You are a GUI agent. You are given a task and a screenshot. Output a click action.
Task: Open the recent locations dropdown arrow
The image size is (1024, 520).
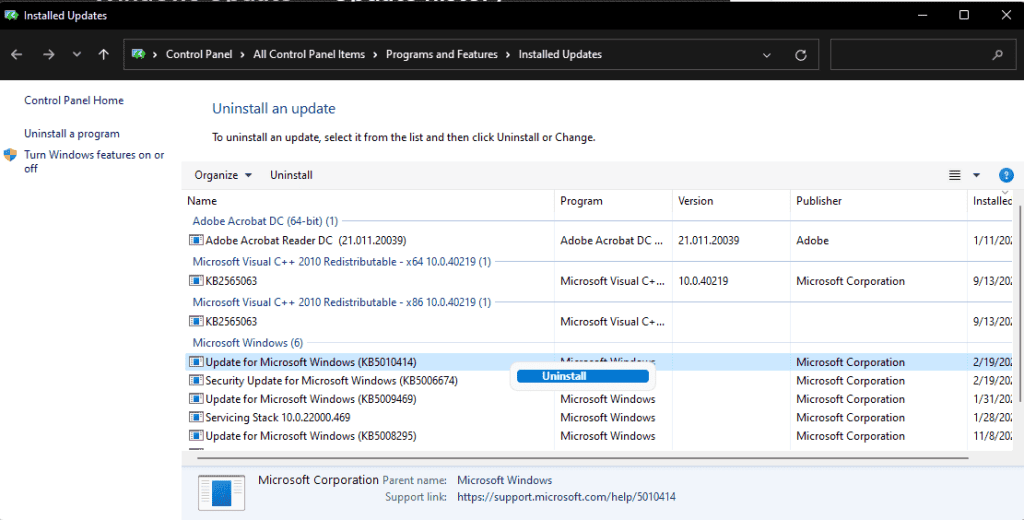coord(77,55)
